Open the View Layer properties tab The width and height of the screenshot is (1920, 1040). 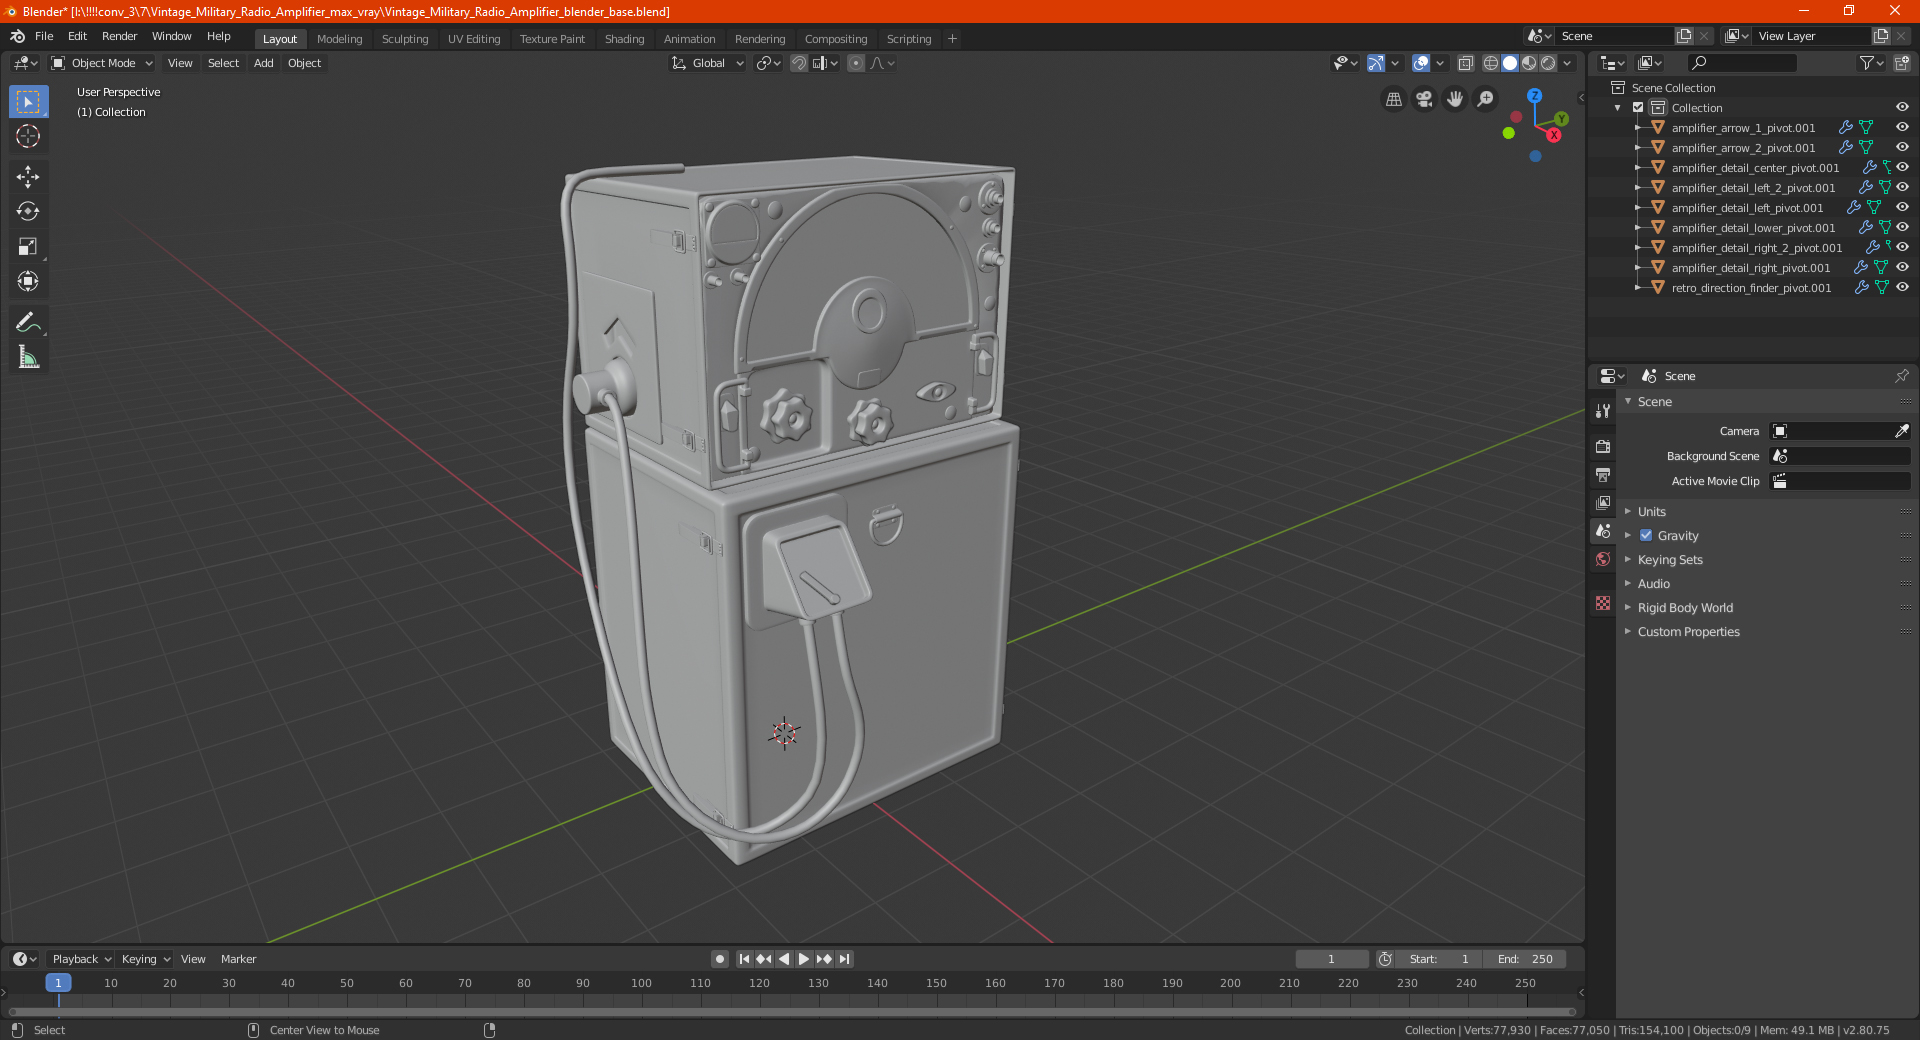[1603, 502]
